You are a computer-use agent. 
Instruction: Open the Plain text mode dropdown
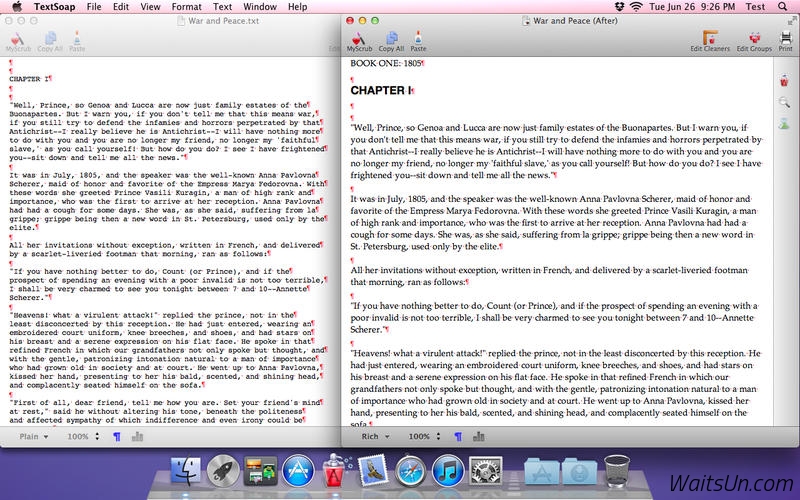point(34,436)
